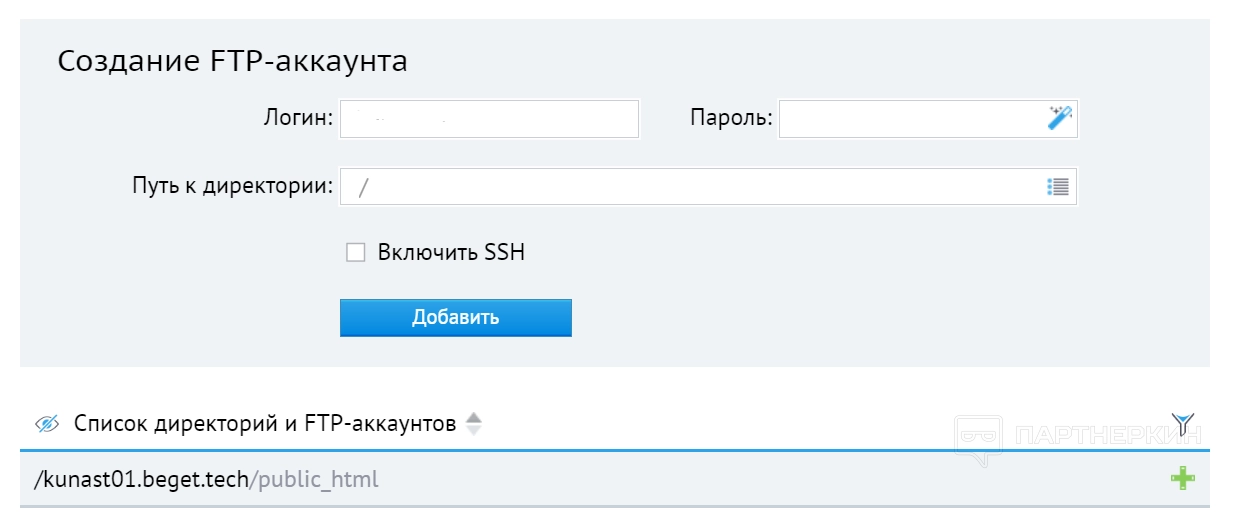Select the /kunast01.beget.tech/public_html directory row
1253x520 pixels.
point(206,480)
